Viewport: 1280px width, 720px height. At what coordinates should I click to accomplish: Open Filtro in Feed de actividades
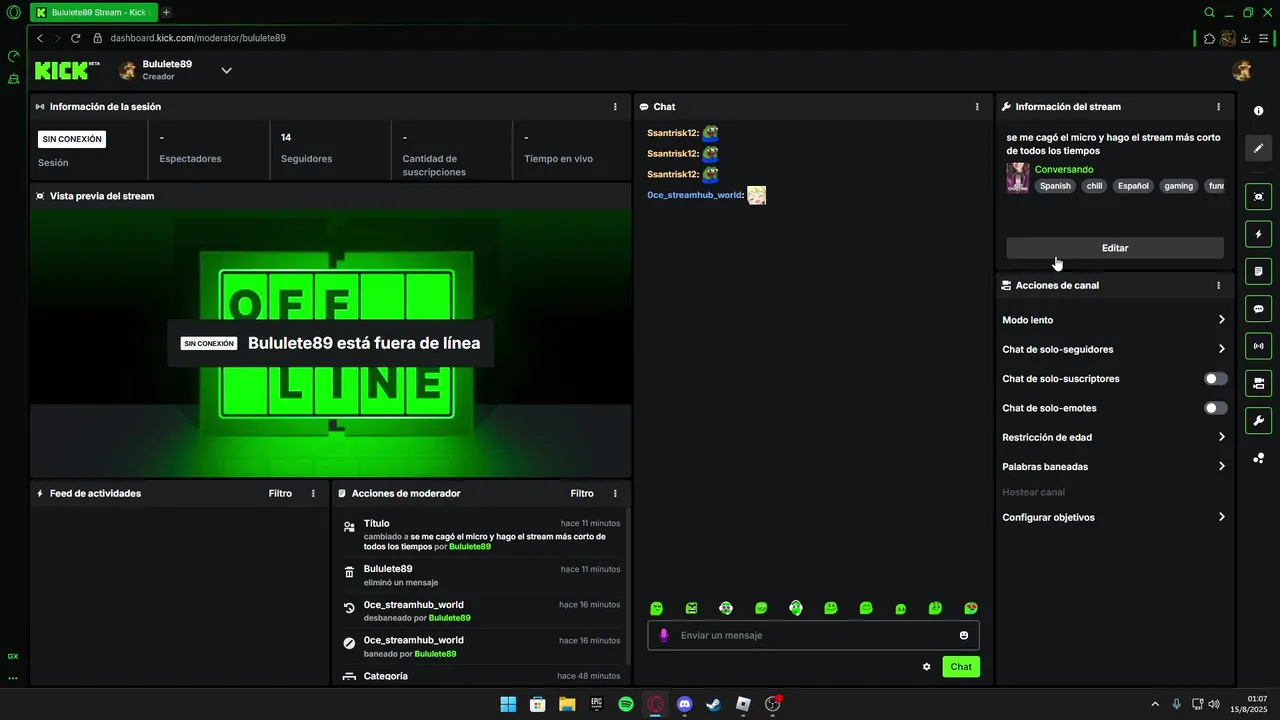(280, 493)
